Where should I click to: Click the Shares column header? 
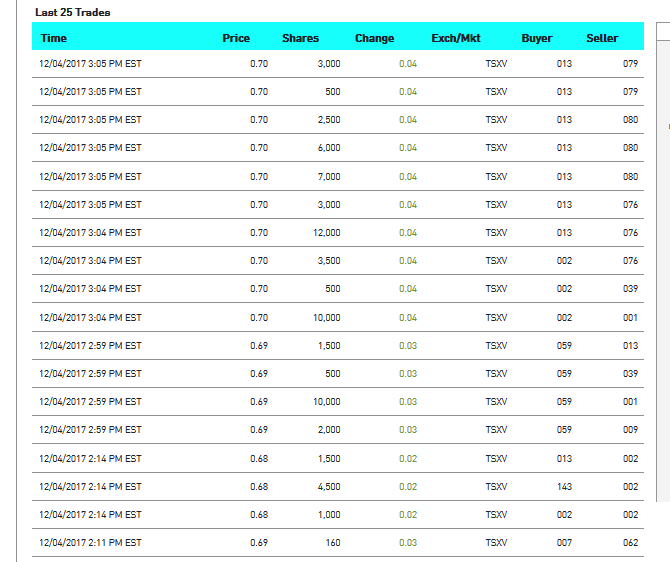300,38
